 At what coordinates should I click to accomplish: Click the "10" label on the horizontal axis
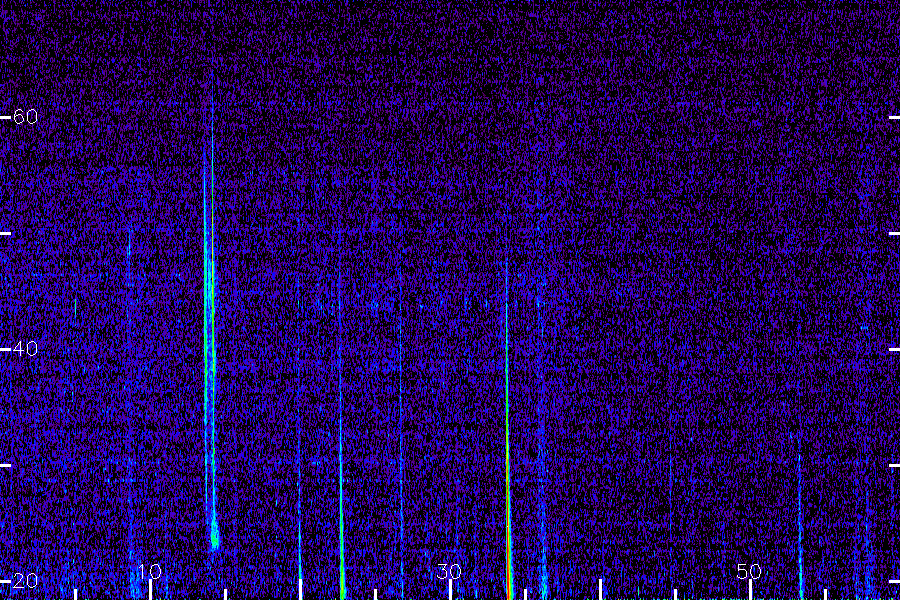[149, 571]
